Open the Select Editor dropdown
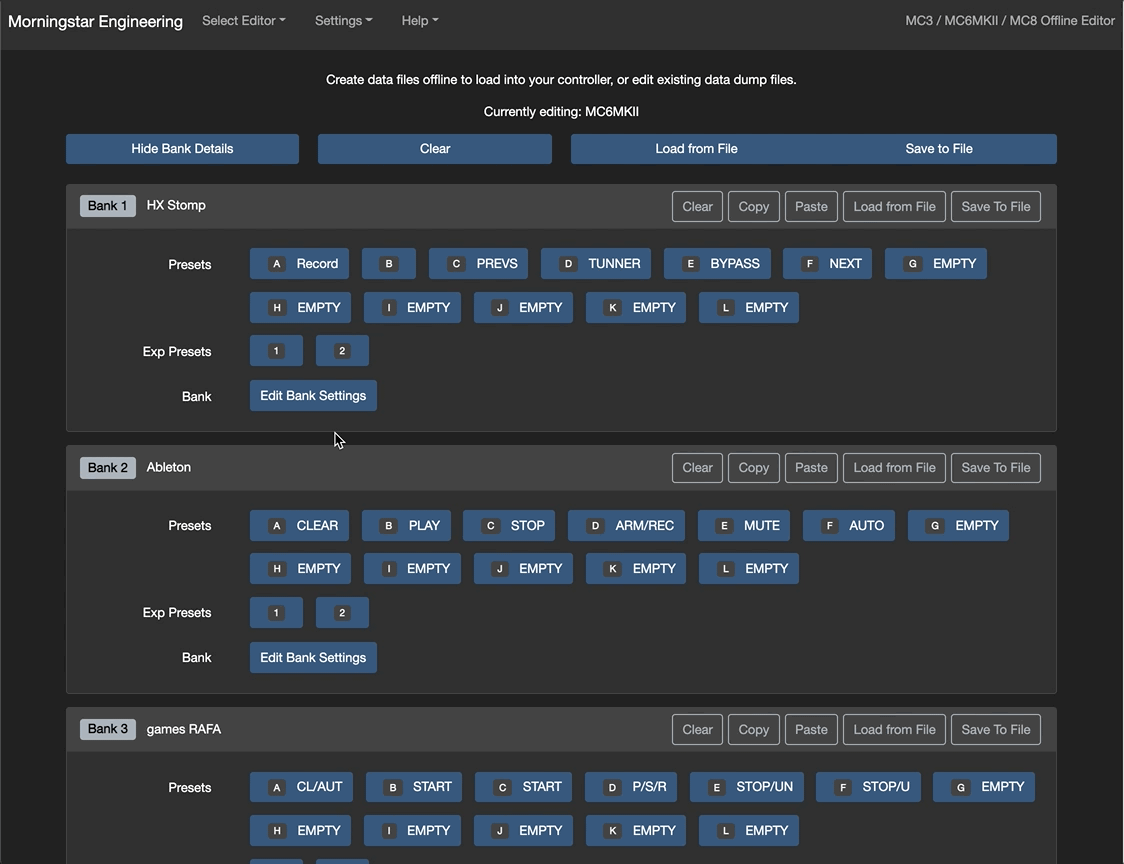The height and width of the screenshot is (864, 1124). pyautogui.click(x=243, y=20)
